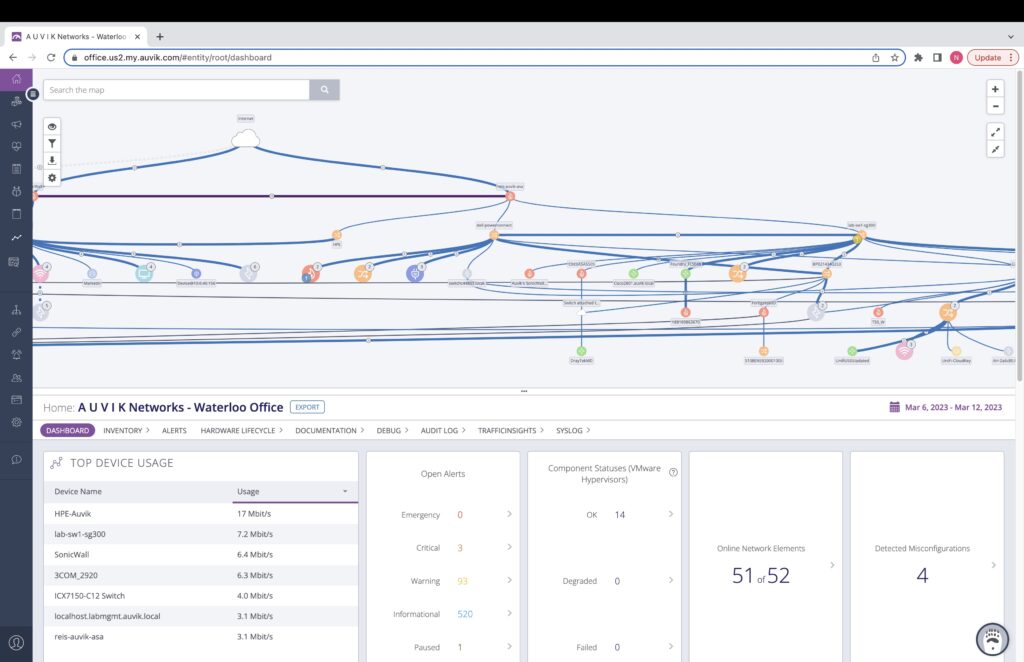Click into the Search the map field
1024x662 pixels.
tap(176, 89)
